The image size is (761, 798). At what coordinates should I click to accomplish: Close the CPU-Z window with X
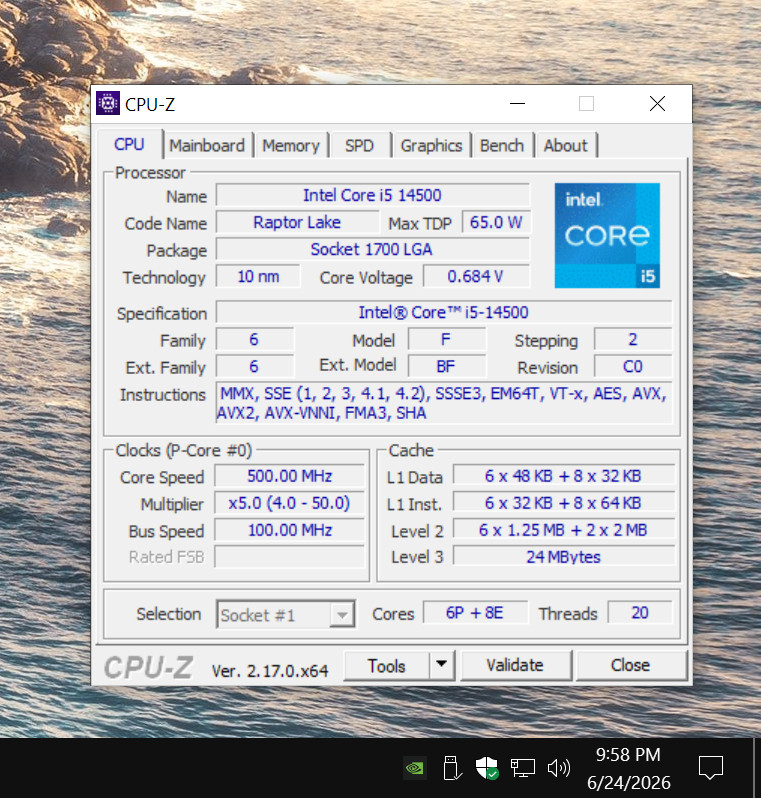[657, 104]
